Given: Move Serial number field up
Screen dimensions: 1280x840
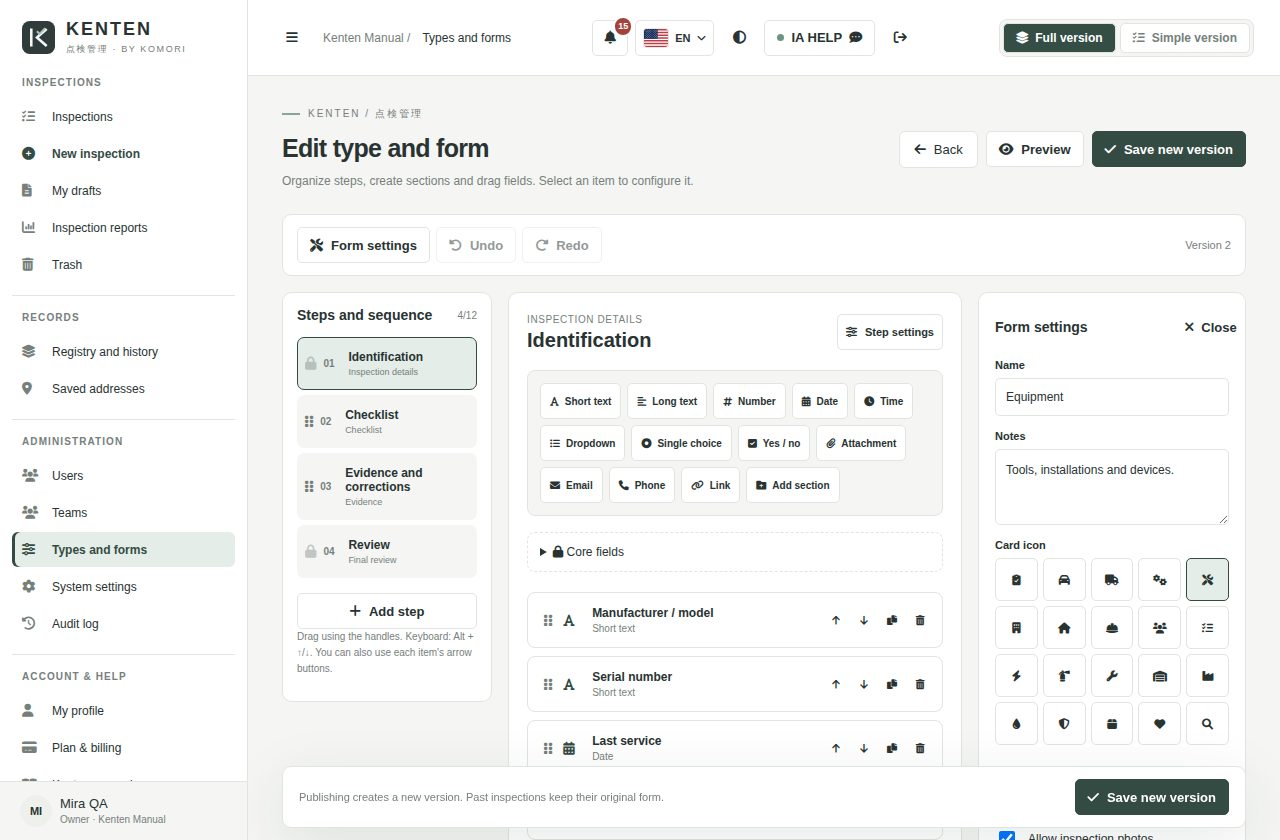Looking at the screenshot, I should (836, 684).
